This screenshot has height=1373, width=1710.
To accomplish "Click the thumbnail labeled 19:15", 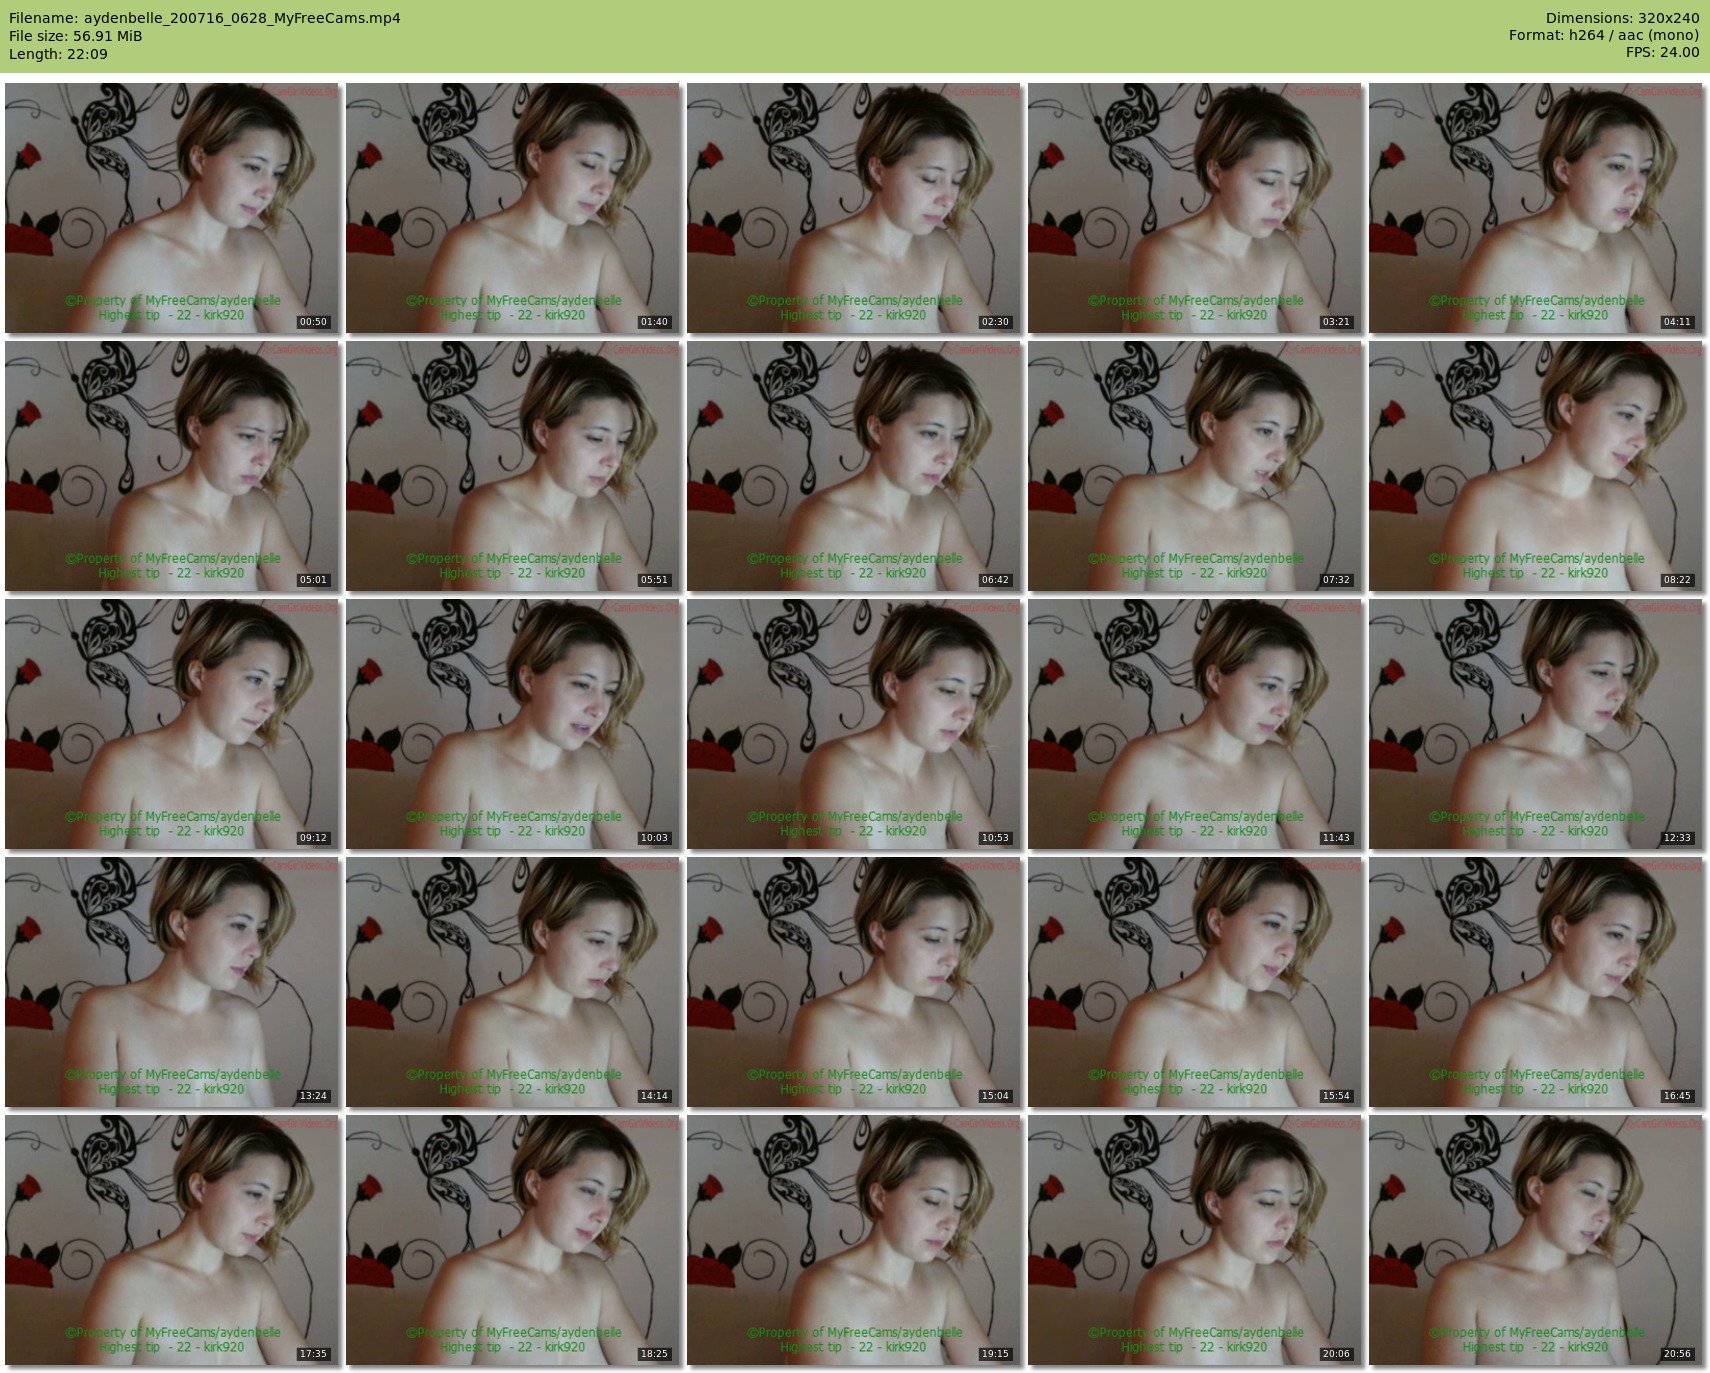I will click(x=854, y=1240).
